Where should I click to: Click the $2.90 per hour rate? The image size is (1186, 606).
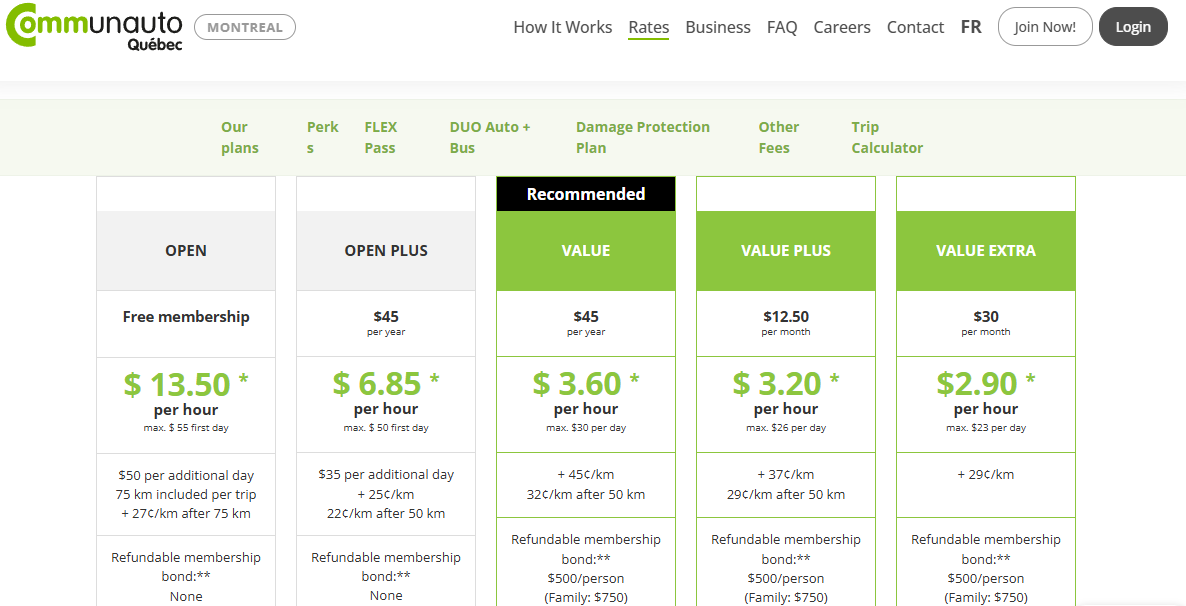(986, 393)
